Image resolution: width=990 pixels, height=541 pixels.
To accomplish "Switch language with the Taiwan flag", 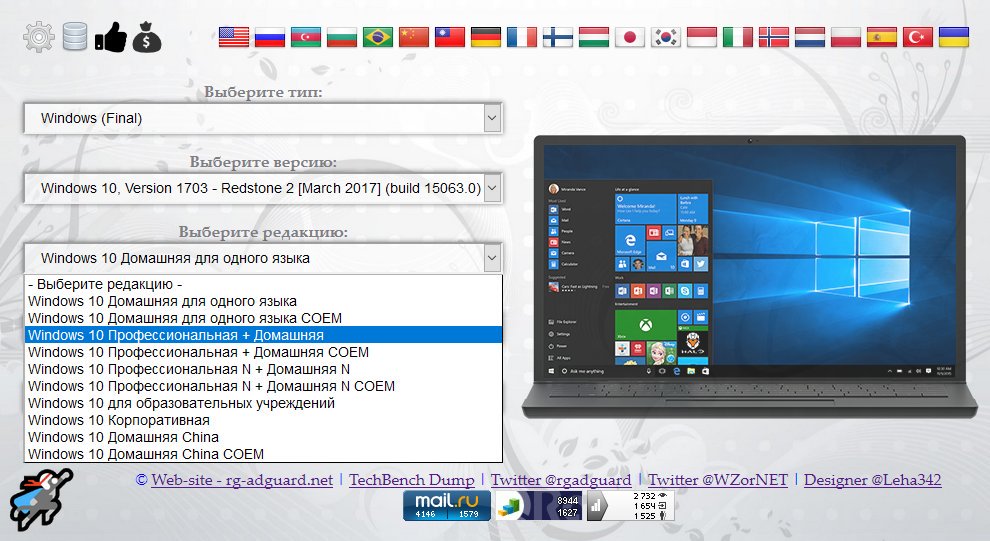I will click(450, 37).
